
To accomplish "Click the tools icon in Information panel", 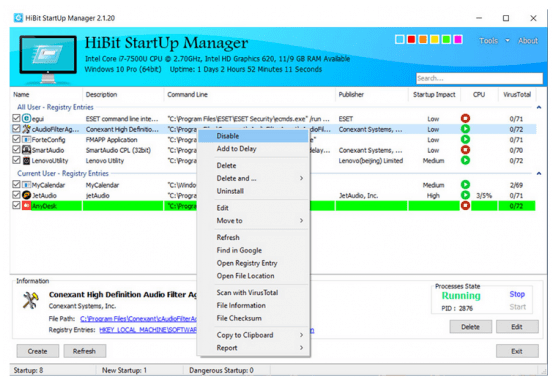I will (x=31, y=301).
